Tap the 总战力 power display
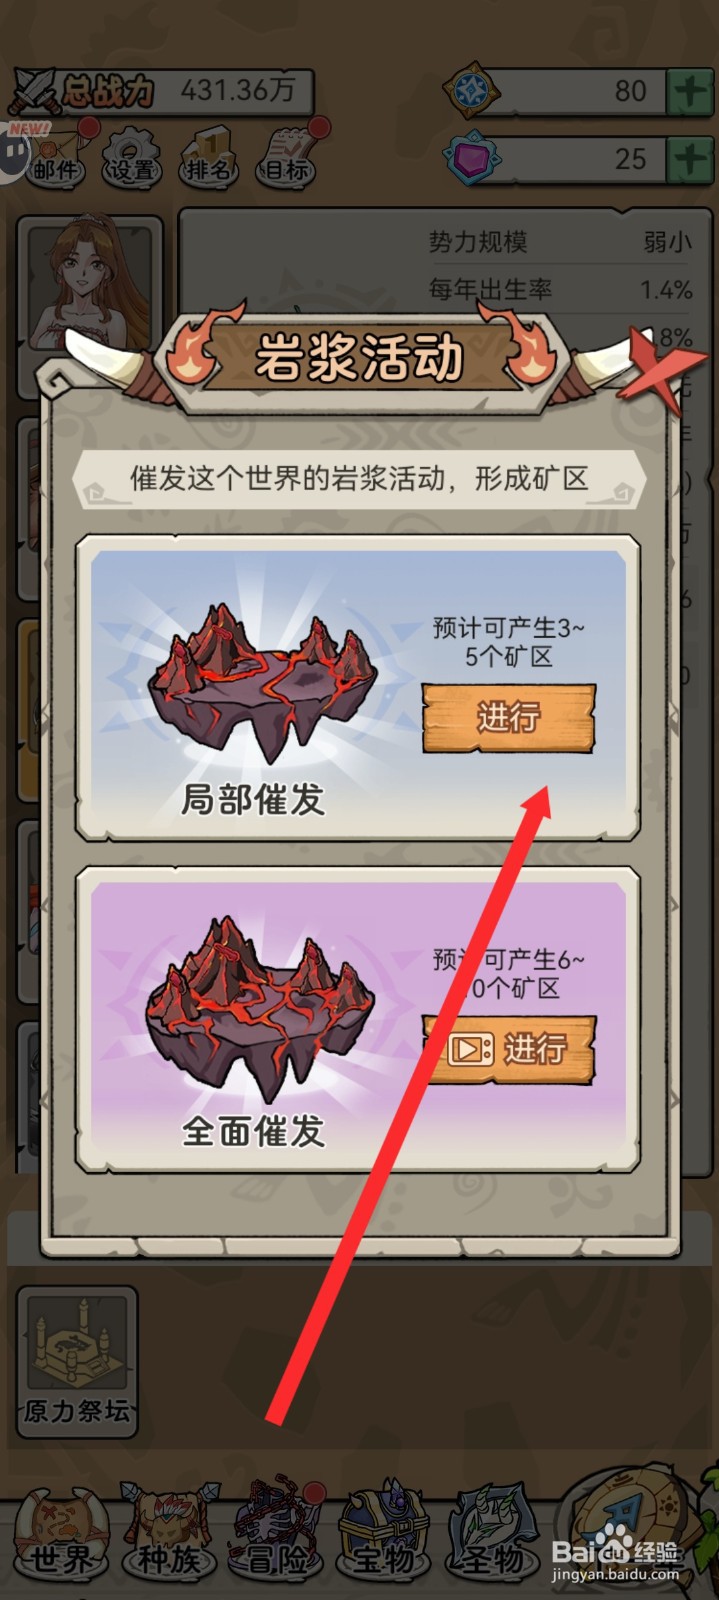The height and width of the screenshot is (1600, 719). click(160, 92)
